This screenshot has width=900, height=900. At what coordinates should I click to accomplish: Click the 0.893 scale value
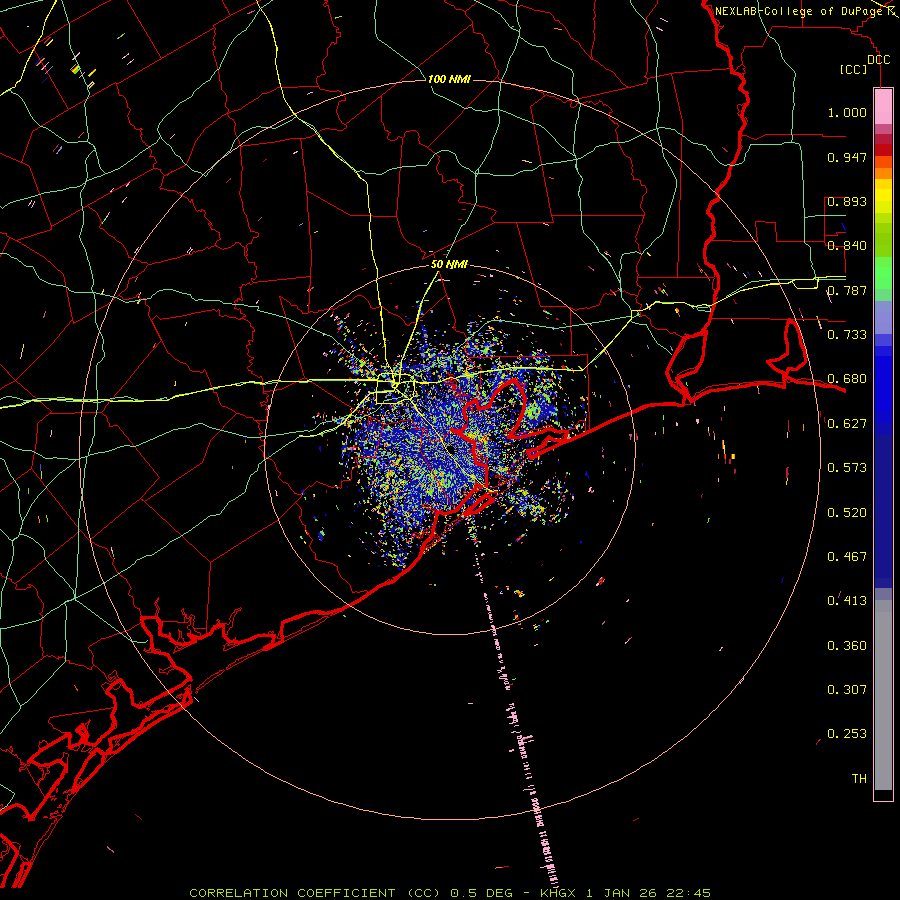[847, 201]
